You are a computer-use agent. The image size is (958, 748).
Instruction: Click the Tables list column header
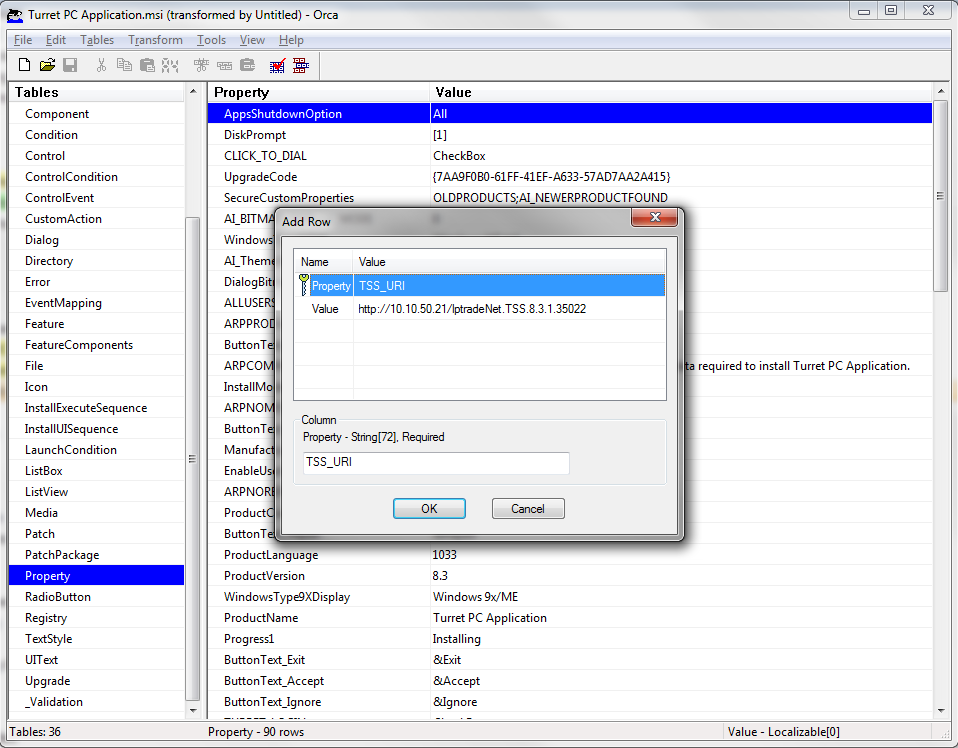97,92
